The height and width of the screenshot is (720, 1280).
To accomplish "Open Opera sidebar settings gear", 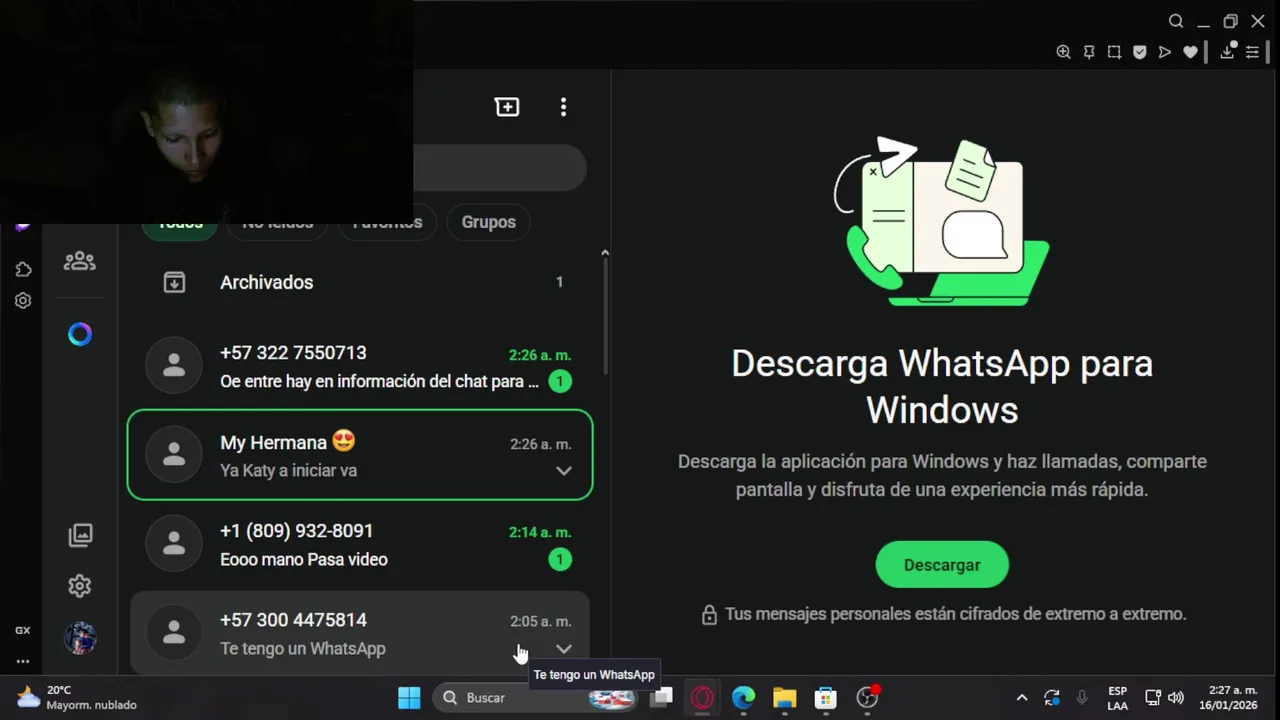I will click(23, 300).
